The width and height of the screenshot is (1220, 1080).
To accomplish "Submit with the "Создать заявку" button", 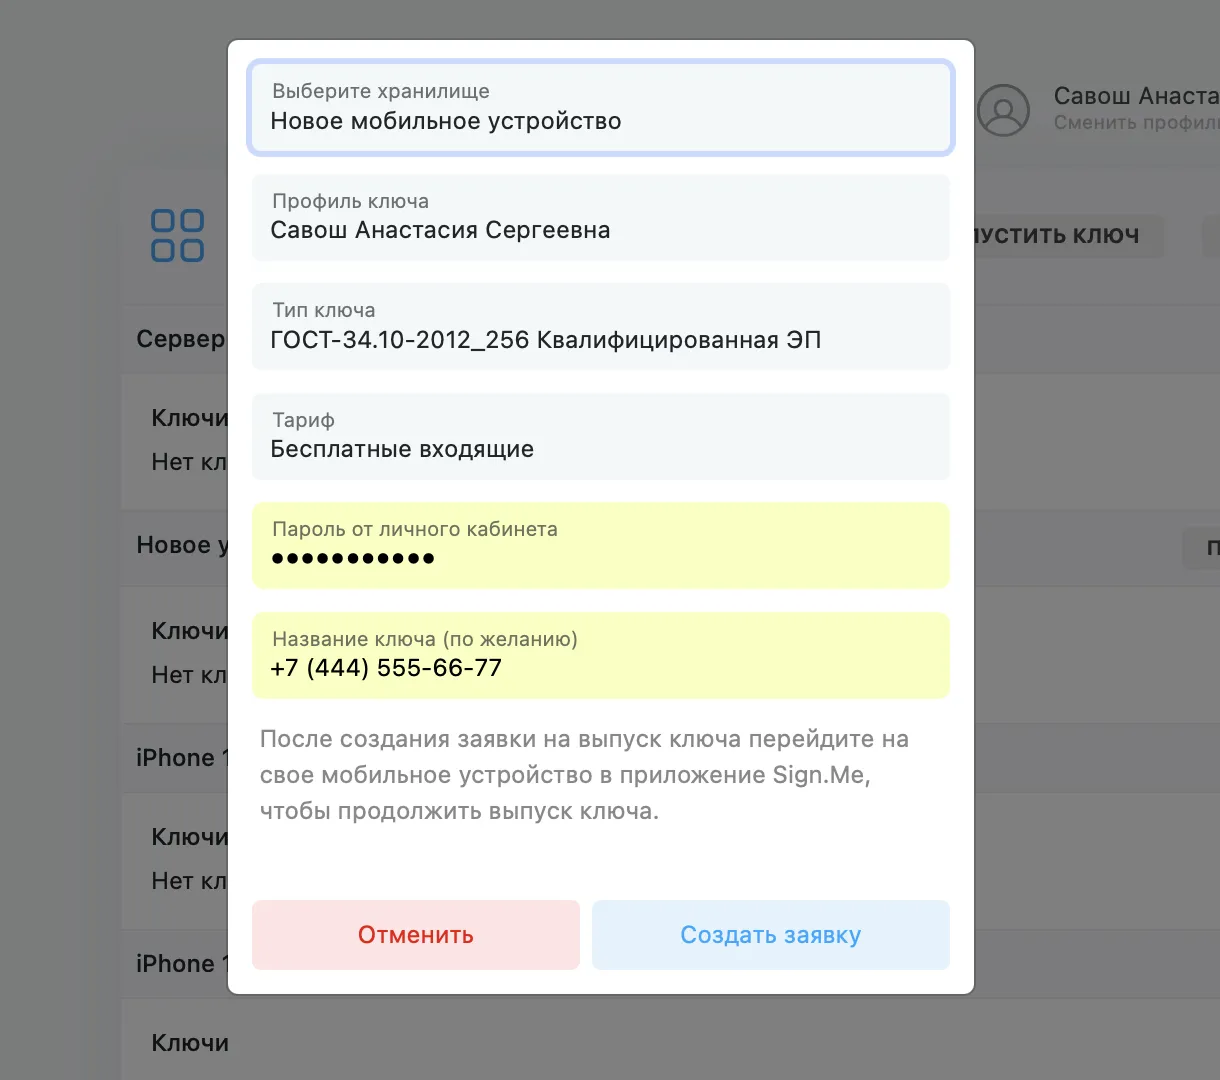I will coord(770,935).
